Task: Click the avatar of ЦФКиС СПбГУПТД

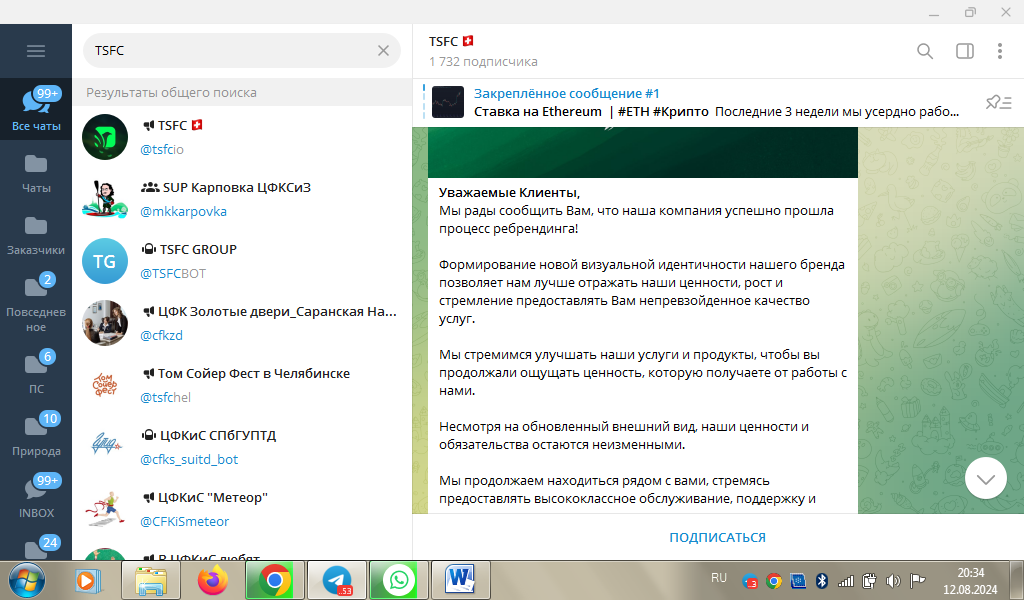Action: (104, 447)
